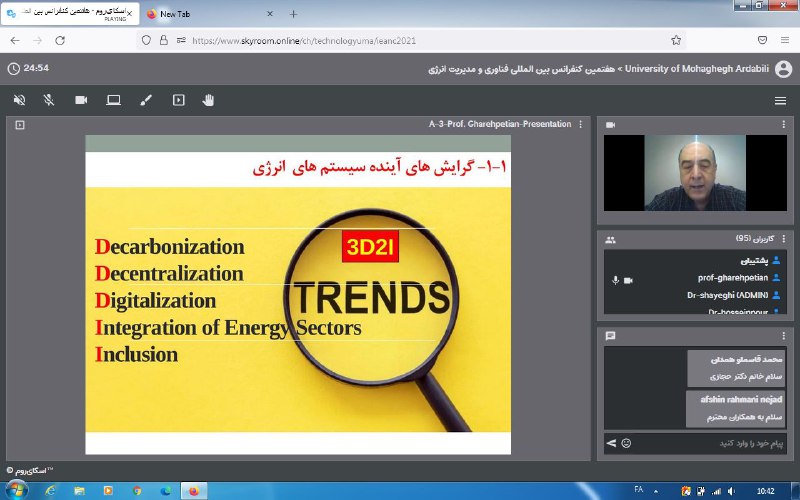Open Windows Explorer from the taskbar
Screen dimensions: 800x500
(x=79, y=491)
